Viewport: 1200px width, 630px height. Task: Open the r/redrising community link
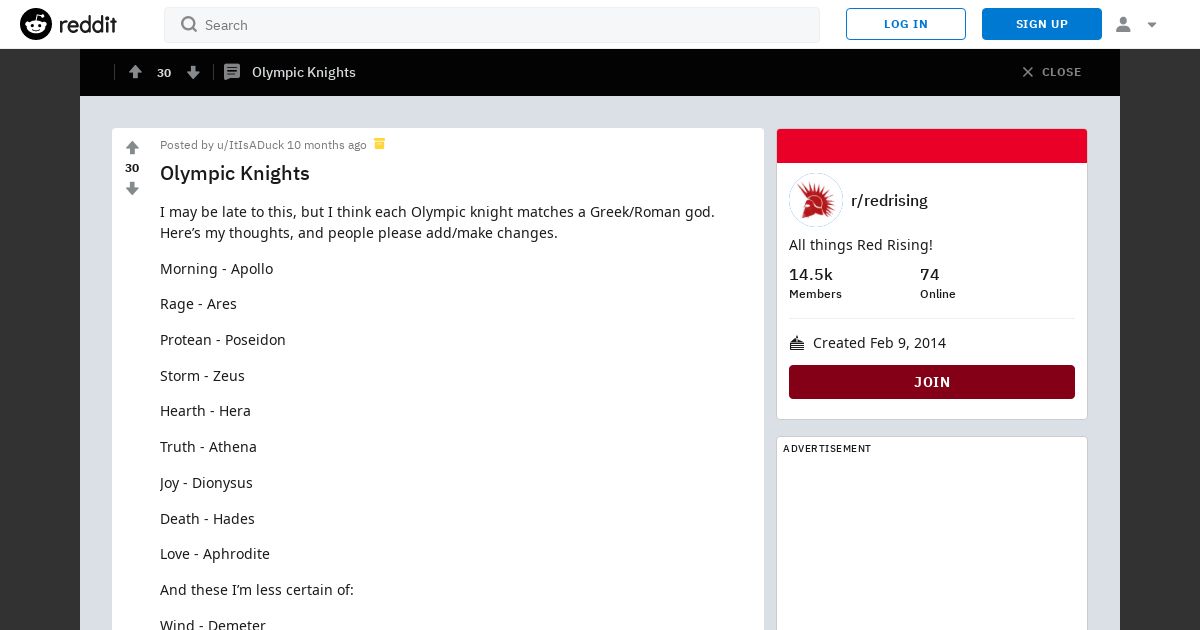[889, 200]
